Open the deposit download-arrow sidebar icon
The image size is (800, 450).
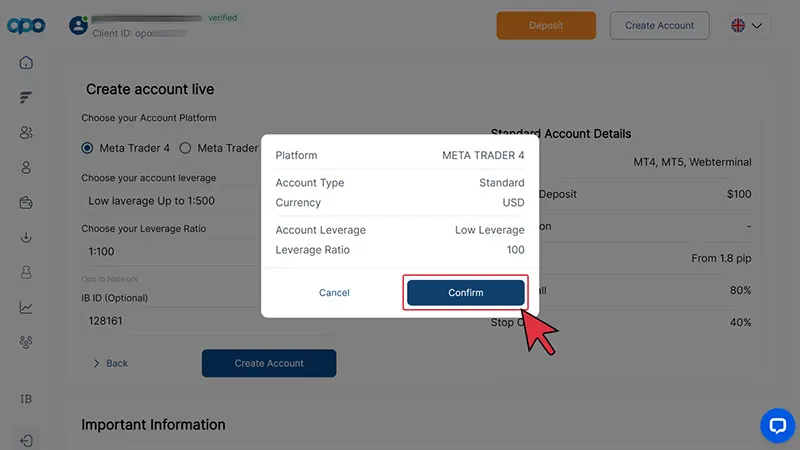point(26,237)
